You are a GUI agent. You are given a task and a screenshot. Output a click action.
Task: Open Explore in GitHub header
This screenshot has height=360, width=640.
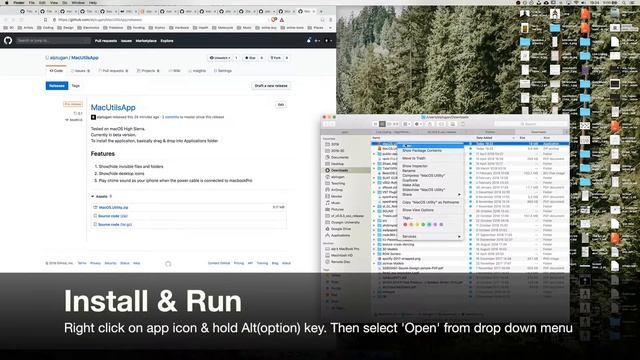click(167, 41)
